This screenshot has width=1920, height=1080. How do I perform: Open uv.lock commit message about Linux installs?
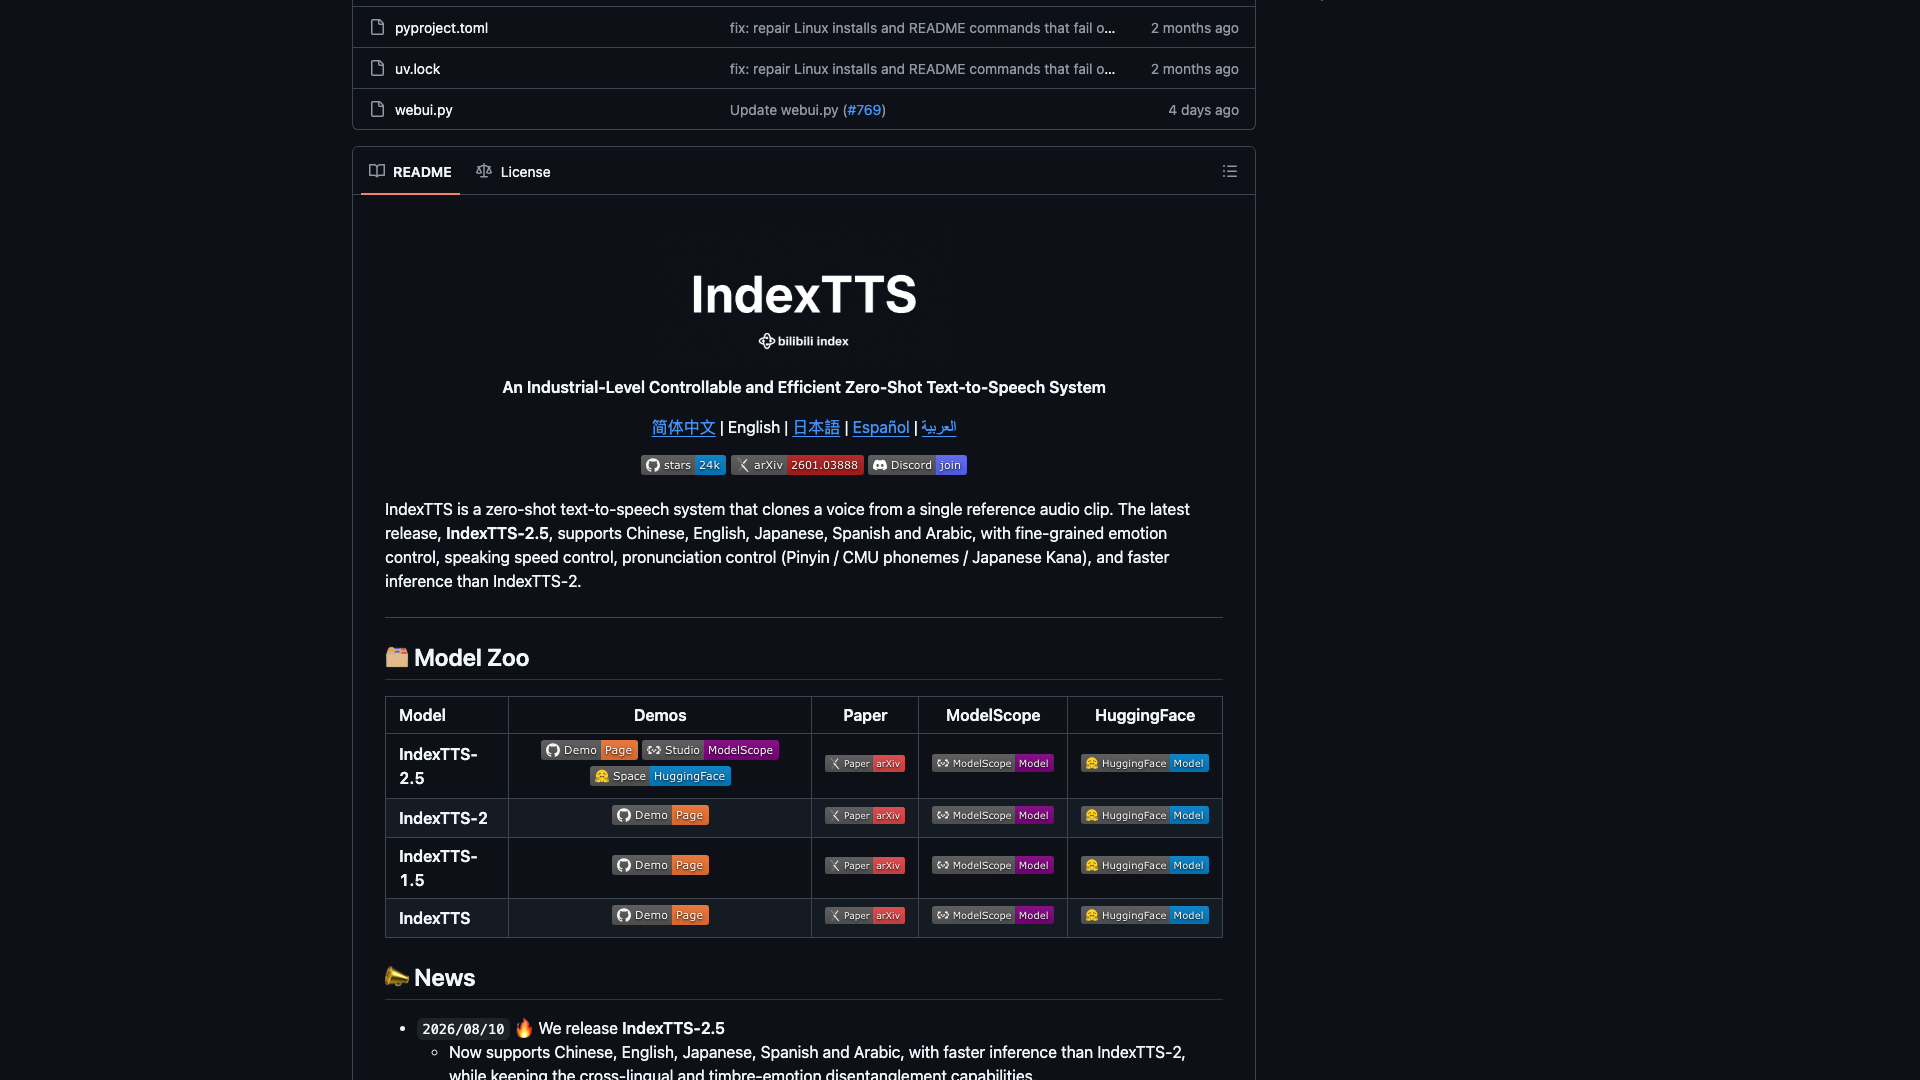[x=922, y=69]
